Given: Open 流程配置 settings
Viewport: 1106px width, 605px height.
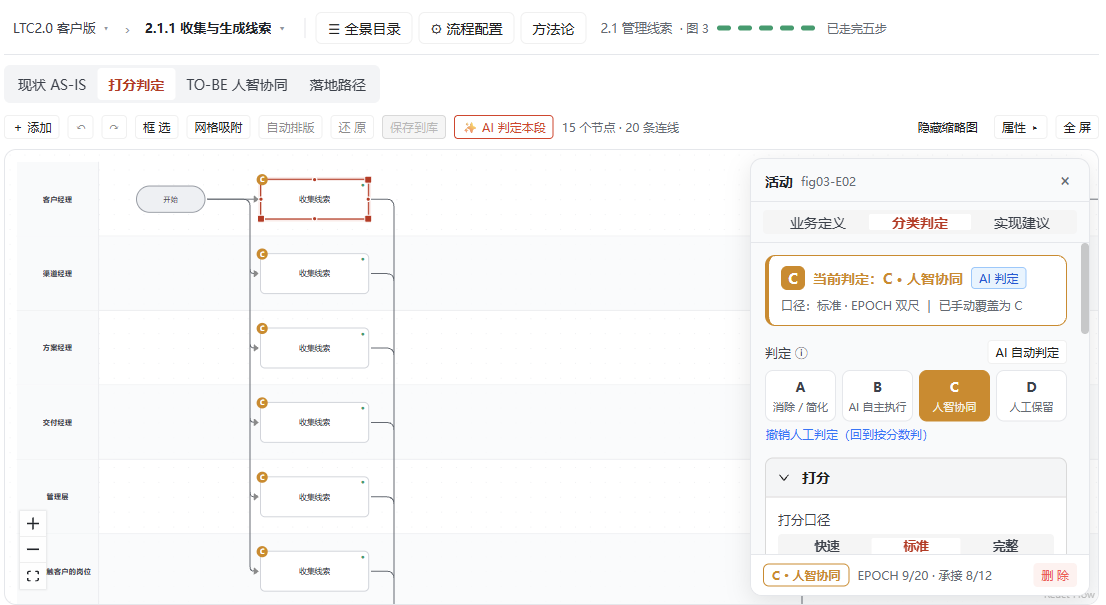Looking at the screenshot, I should (466, 29).
